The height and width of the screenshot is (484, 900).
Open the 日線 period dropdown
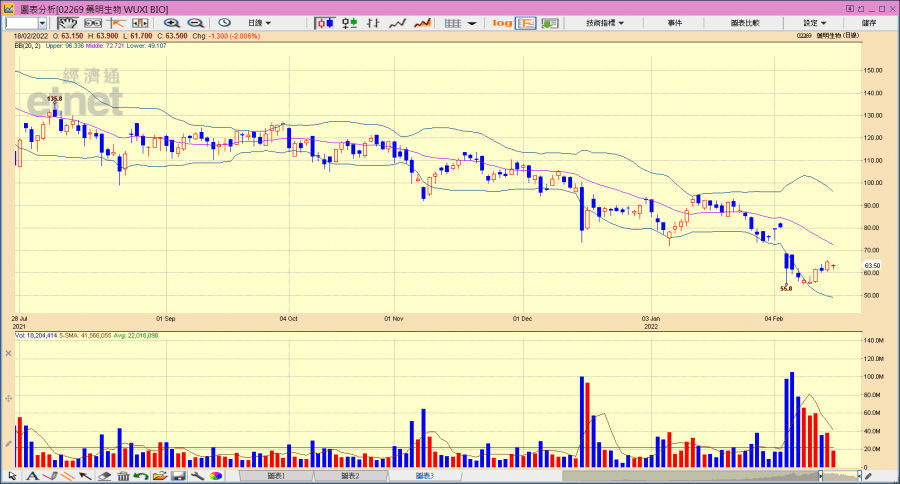pos(259,23)
